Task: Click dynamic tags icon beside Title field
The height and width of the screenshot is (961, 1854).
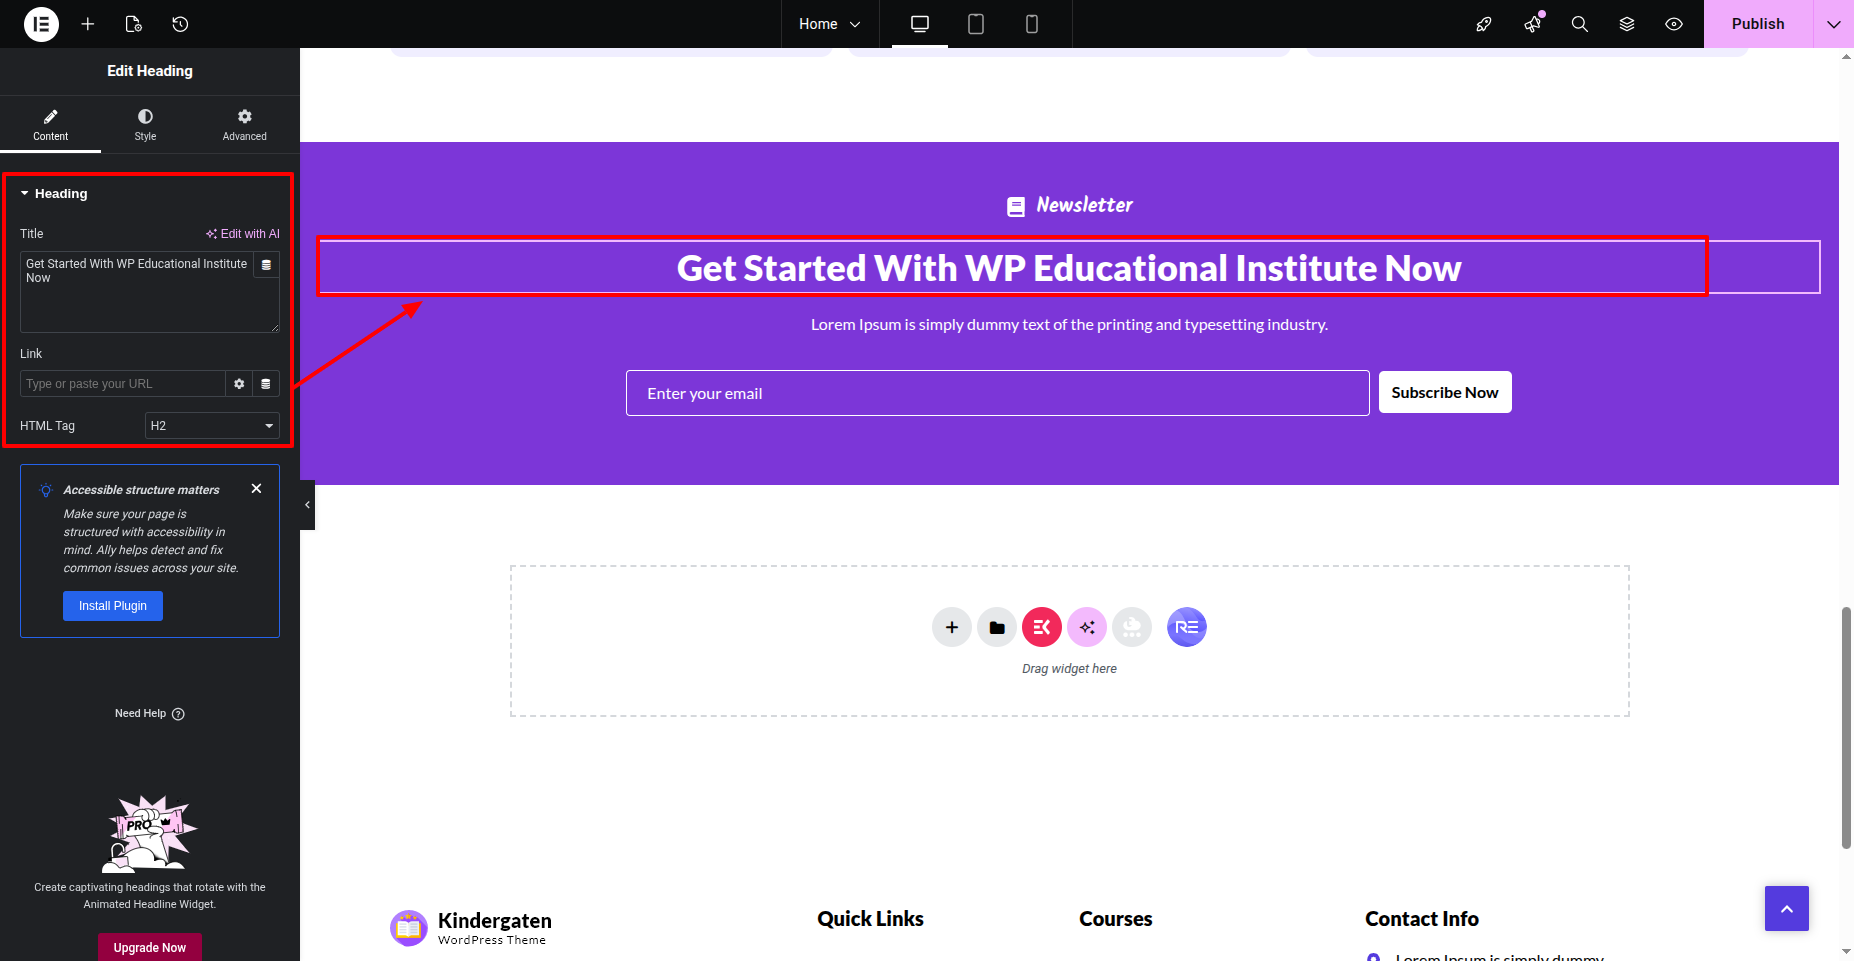Action: (x=266, y=265)
